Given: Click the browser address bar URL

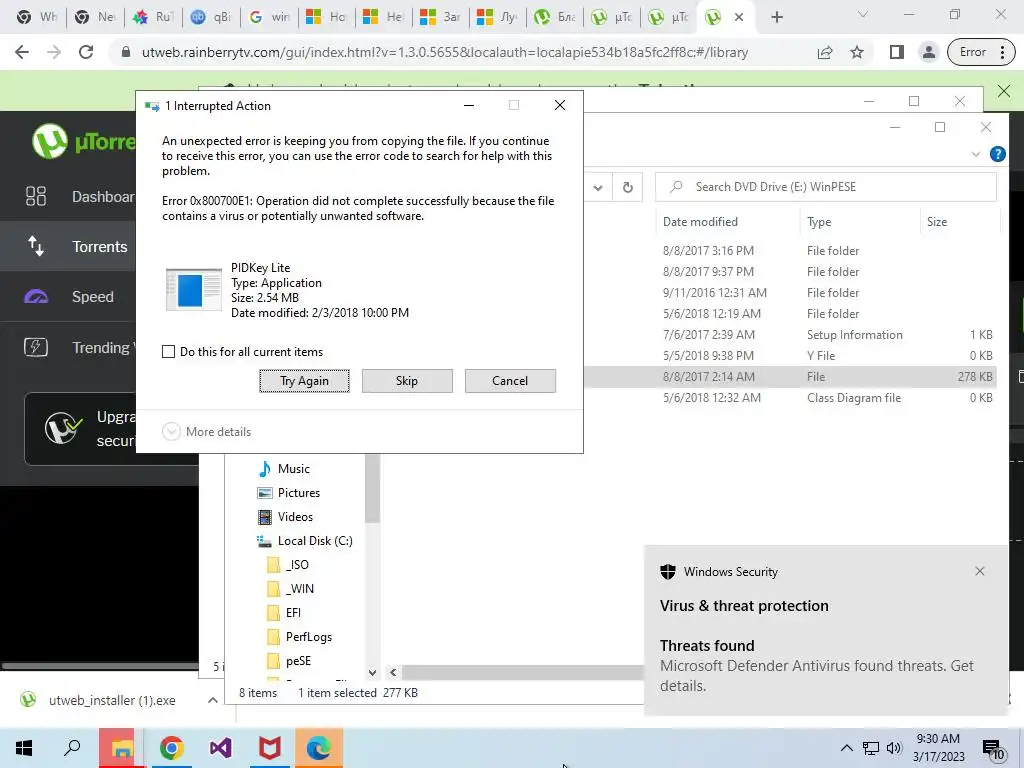Looking at the screenshot, I should [x=445, y=52].
